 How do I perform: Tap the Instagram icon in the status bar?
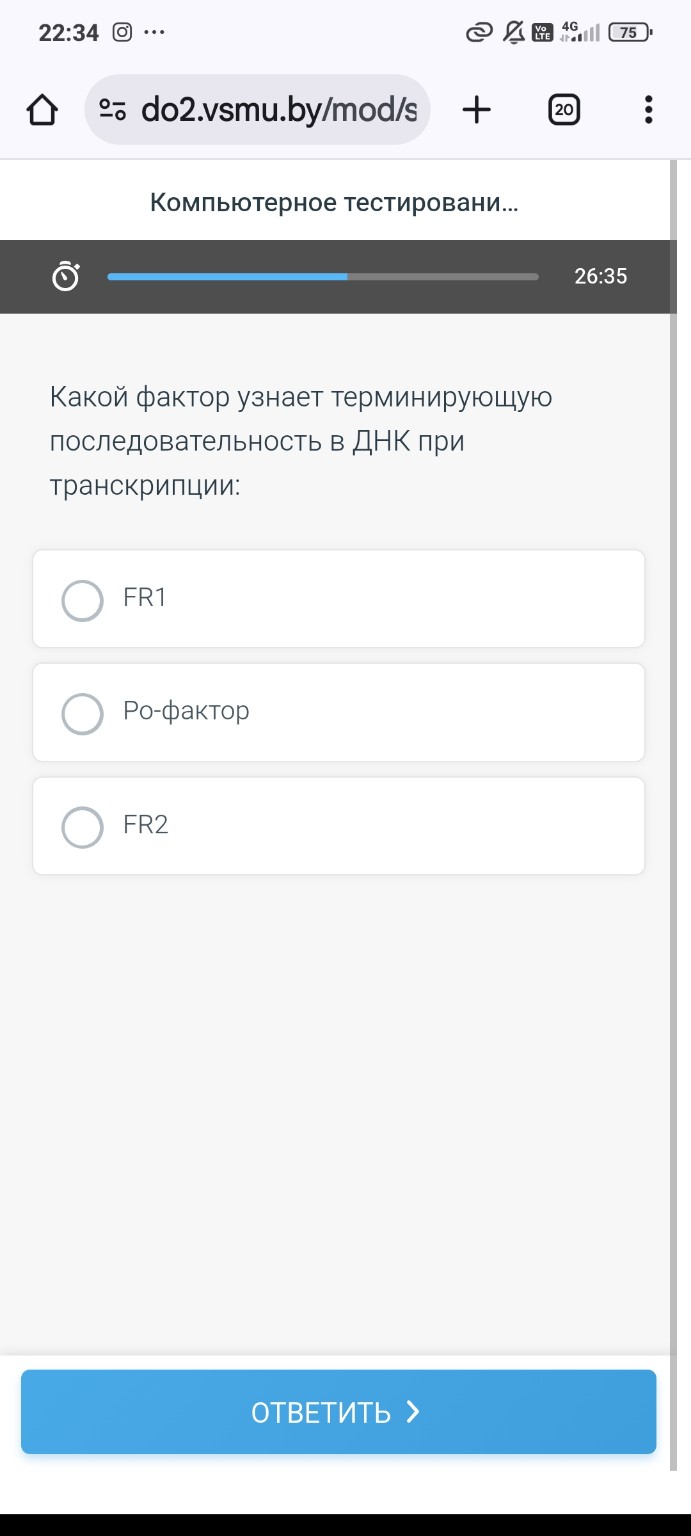tap(121, 33)
